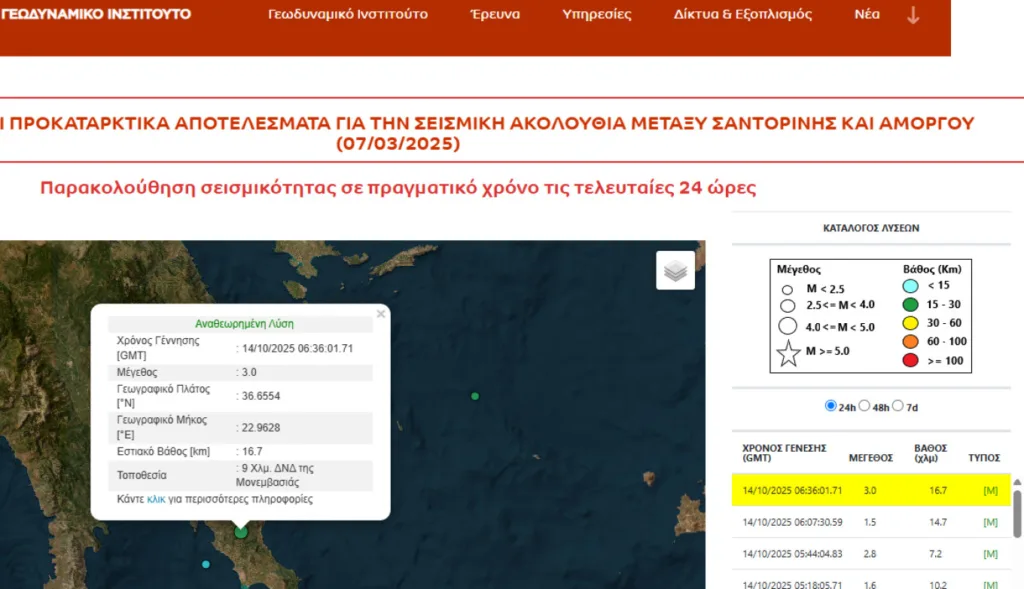Close the earthquake info popup
The height and width of the screenshot is (589, 1024).
pyautogui.click(x=380, y=314)
